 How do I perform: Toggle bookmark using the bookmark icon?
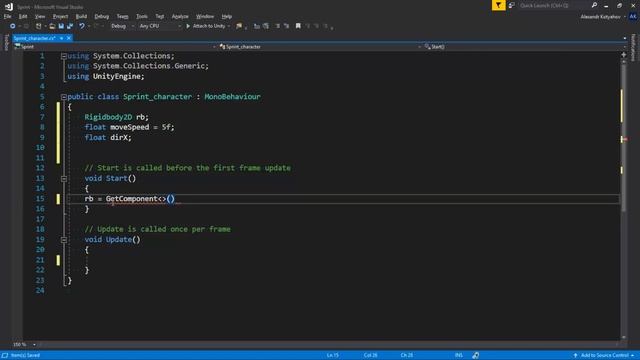pos(298,26)
